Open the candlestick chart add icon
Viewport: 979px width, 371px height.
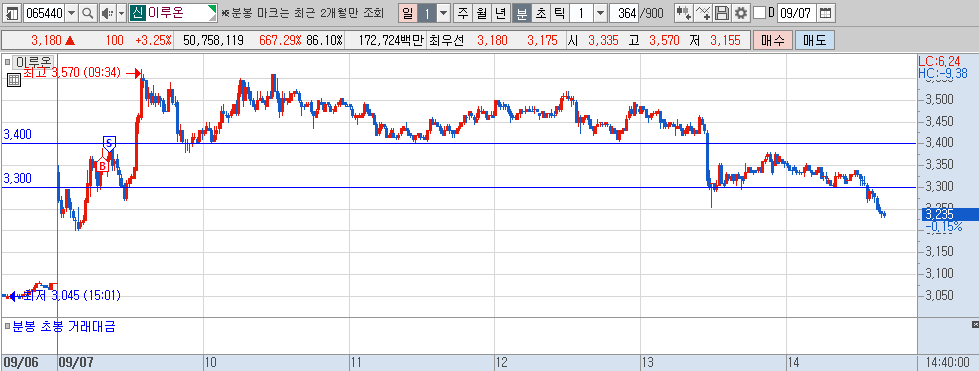pos(684,12)
